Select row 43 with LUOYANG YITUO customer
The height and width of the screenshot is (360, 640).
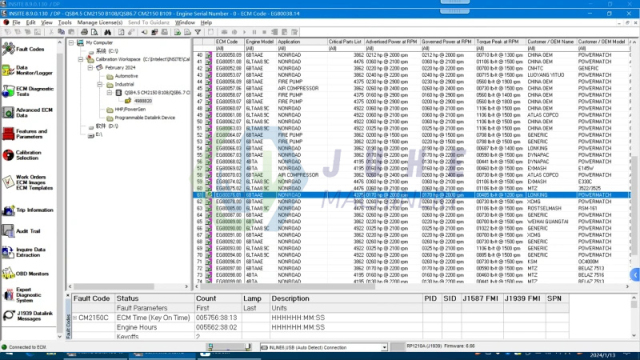pyautogui.click(x=411, y=75)
